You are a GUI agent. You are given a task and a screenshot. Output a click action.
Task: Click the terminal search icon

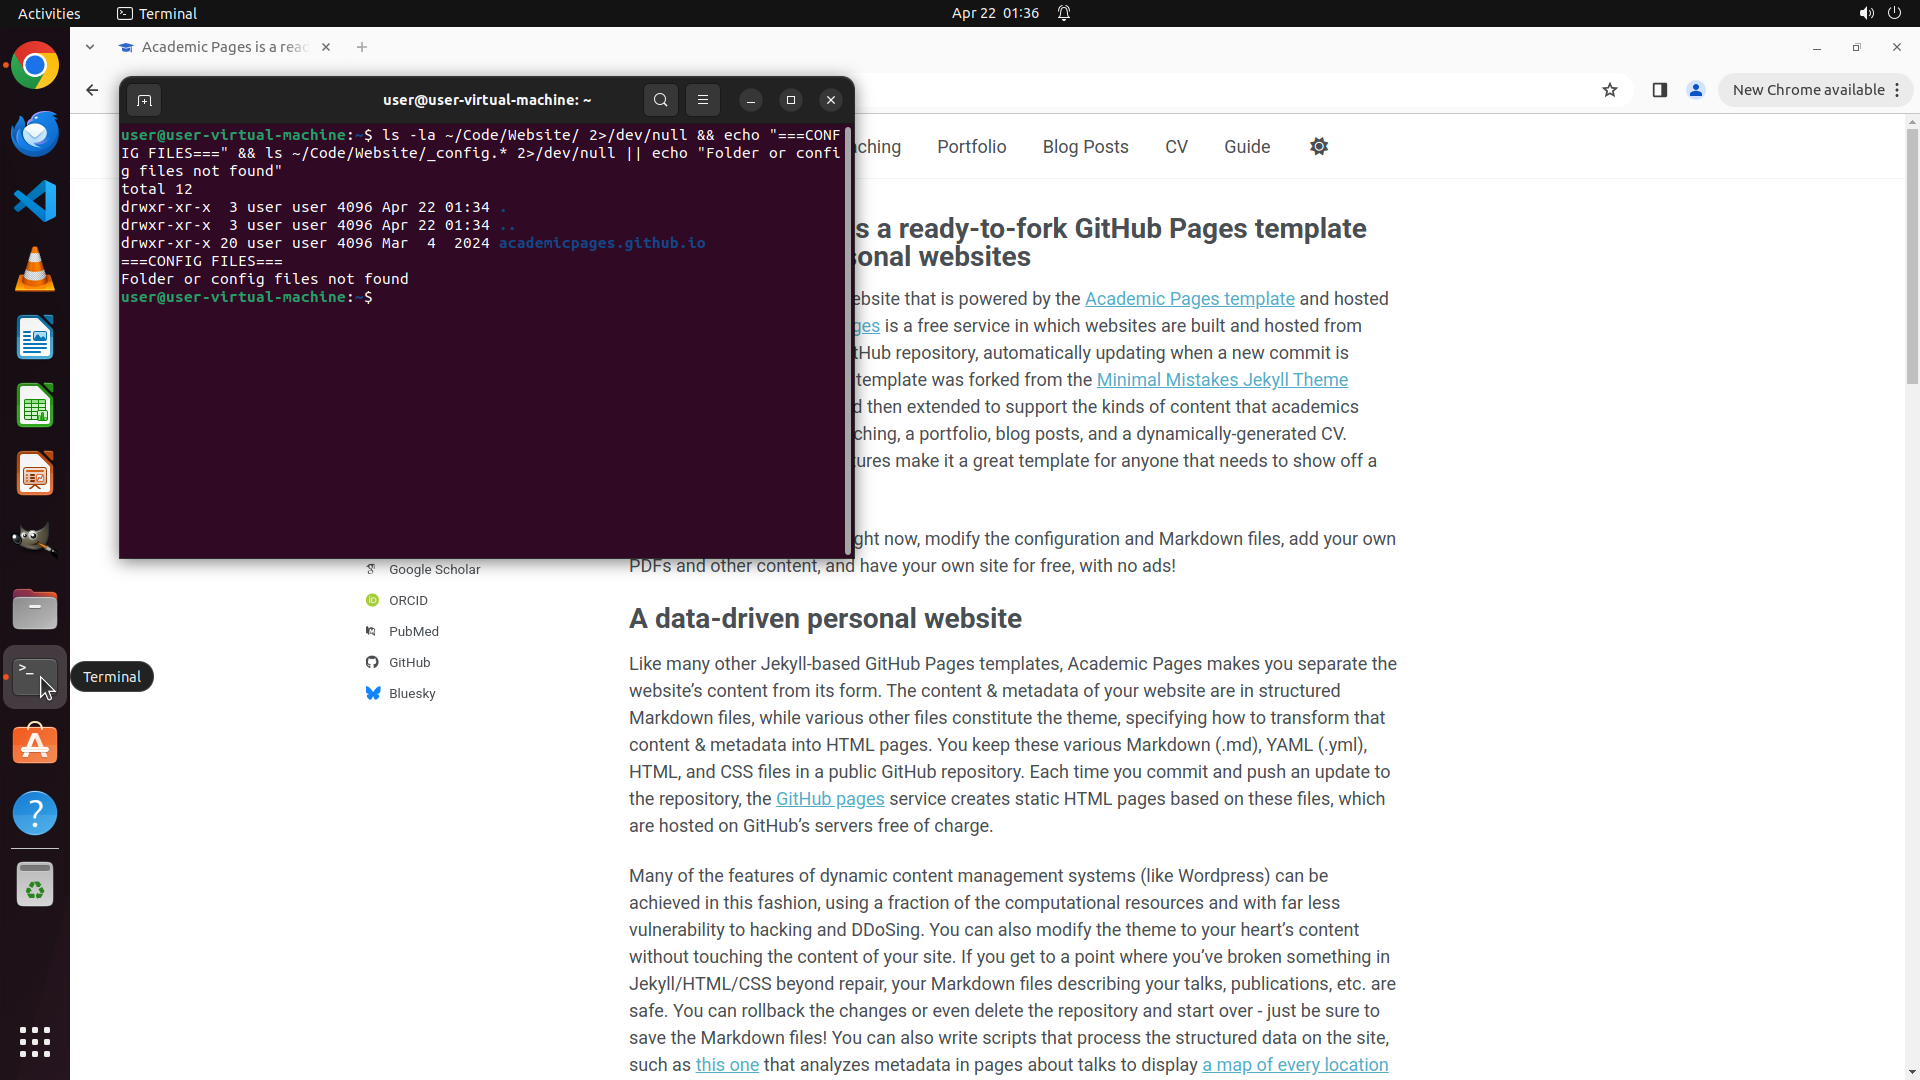pos(660,100)
